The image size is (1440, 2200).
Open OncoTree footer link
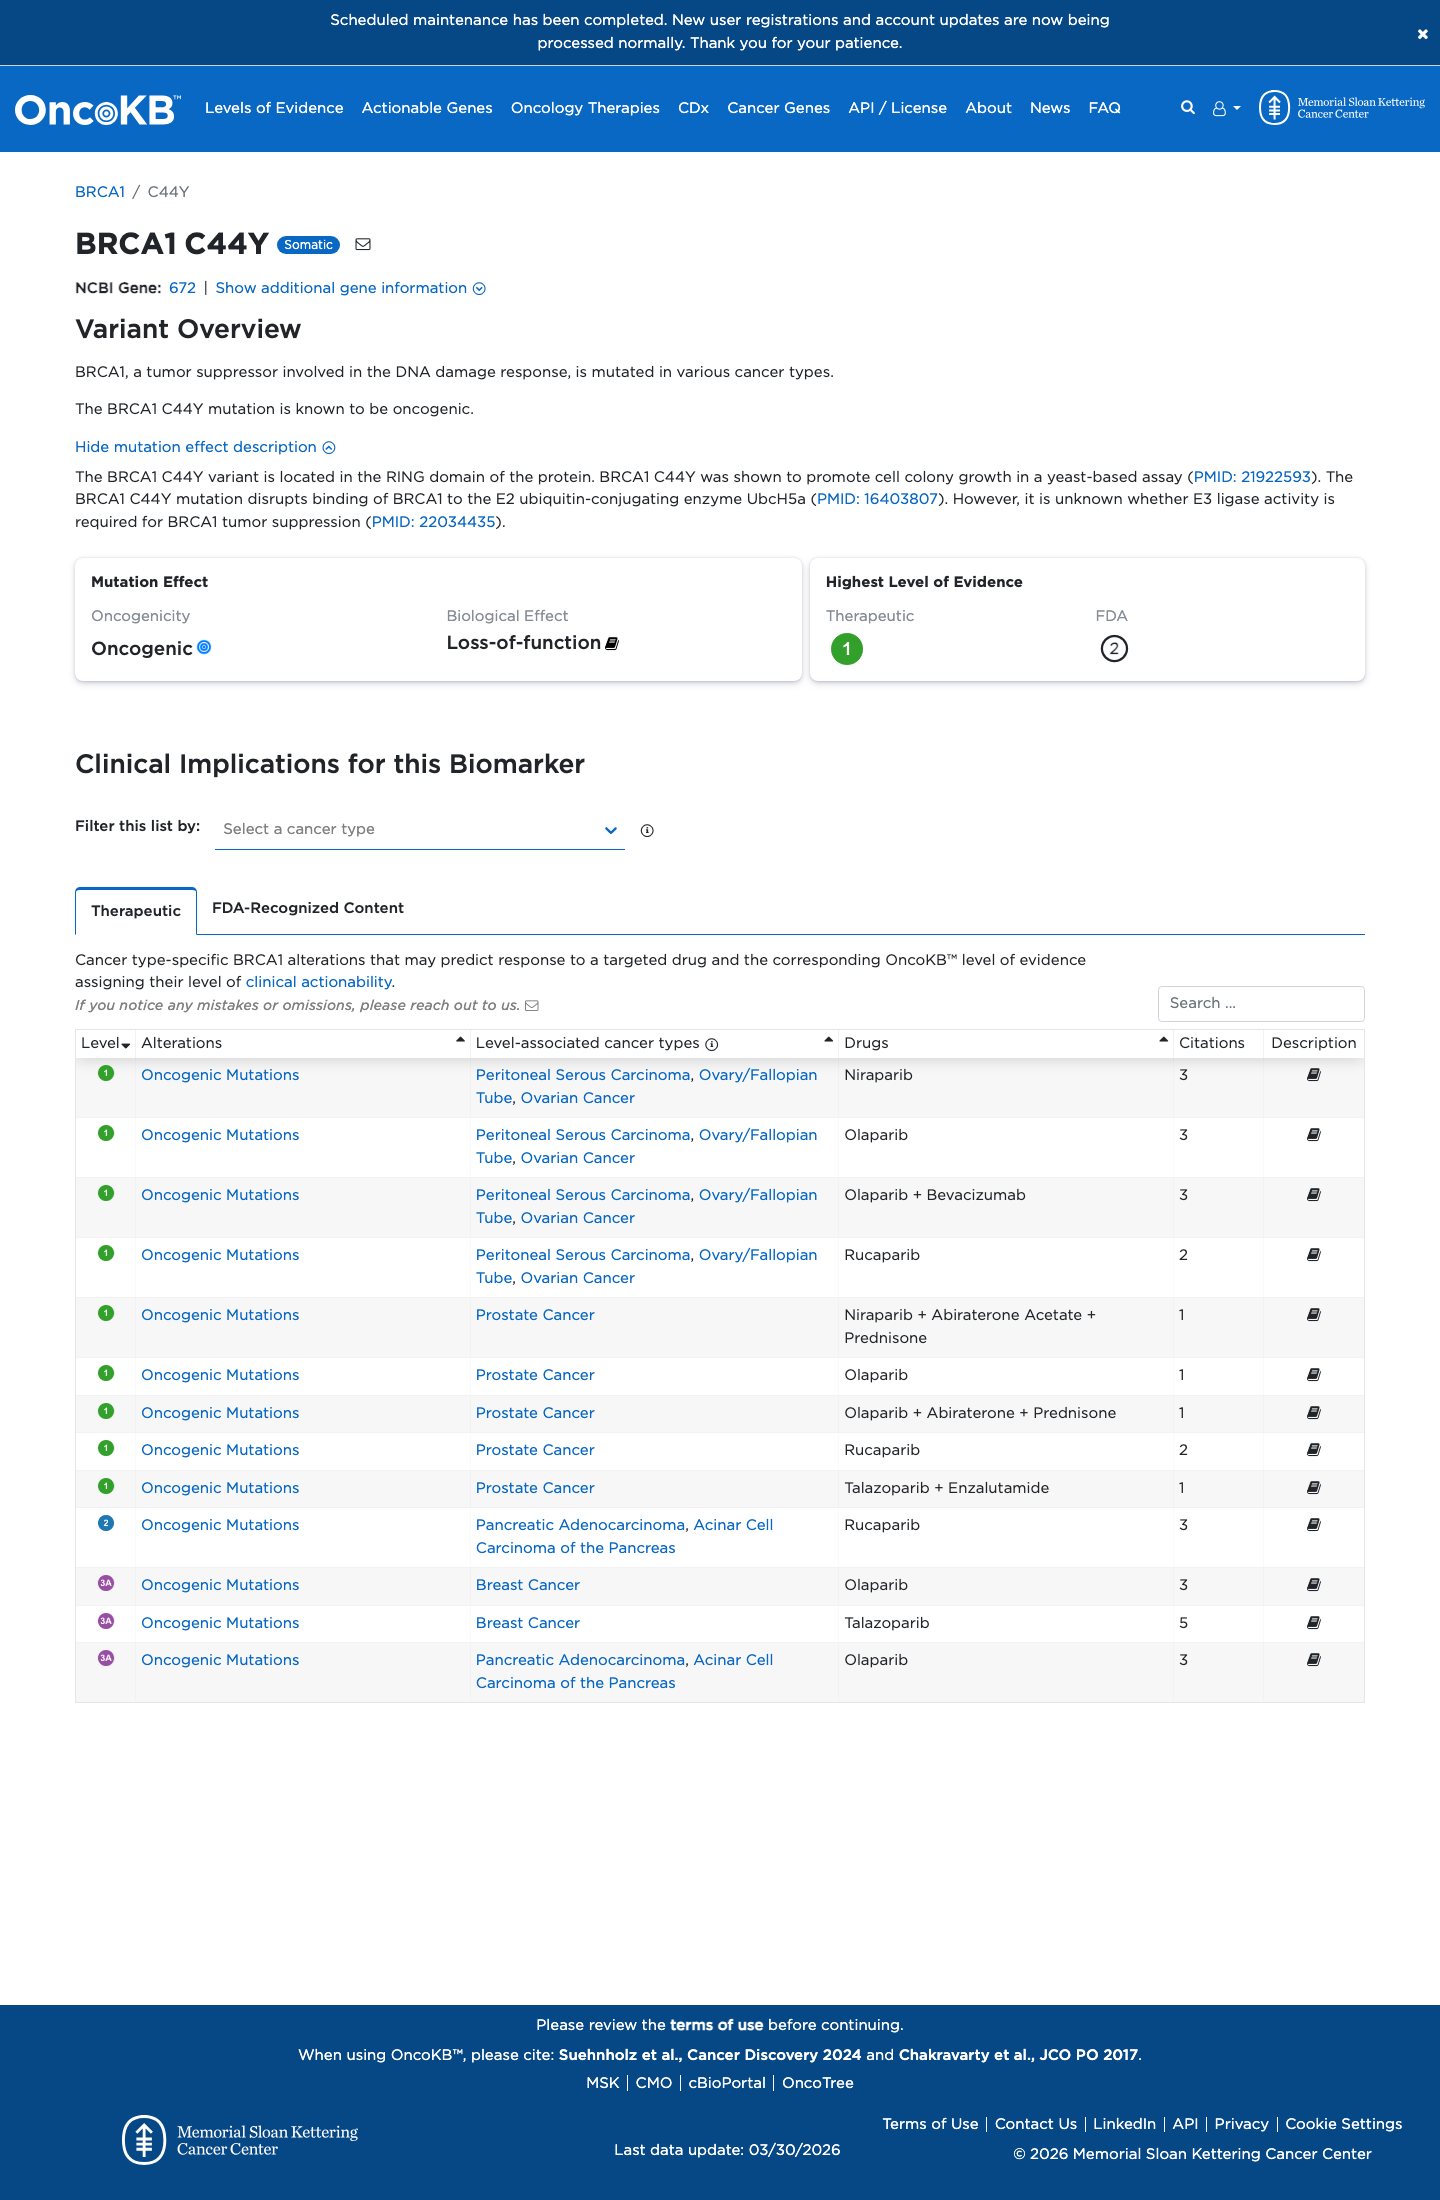(818, 2083)
